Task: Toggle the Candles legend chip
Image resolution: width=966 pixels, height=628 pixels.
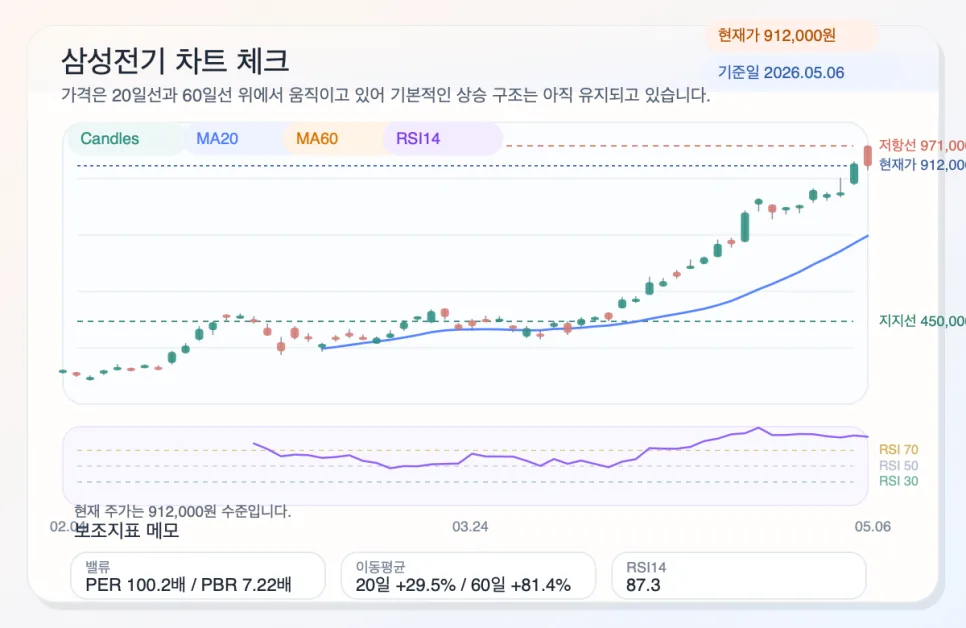Action: click(126, 139)
